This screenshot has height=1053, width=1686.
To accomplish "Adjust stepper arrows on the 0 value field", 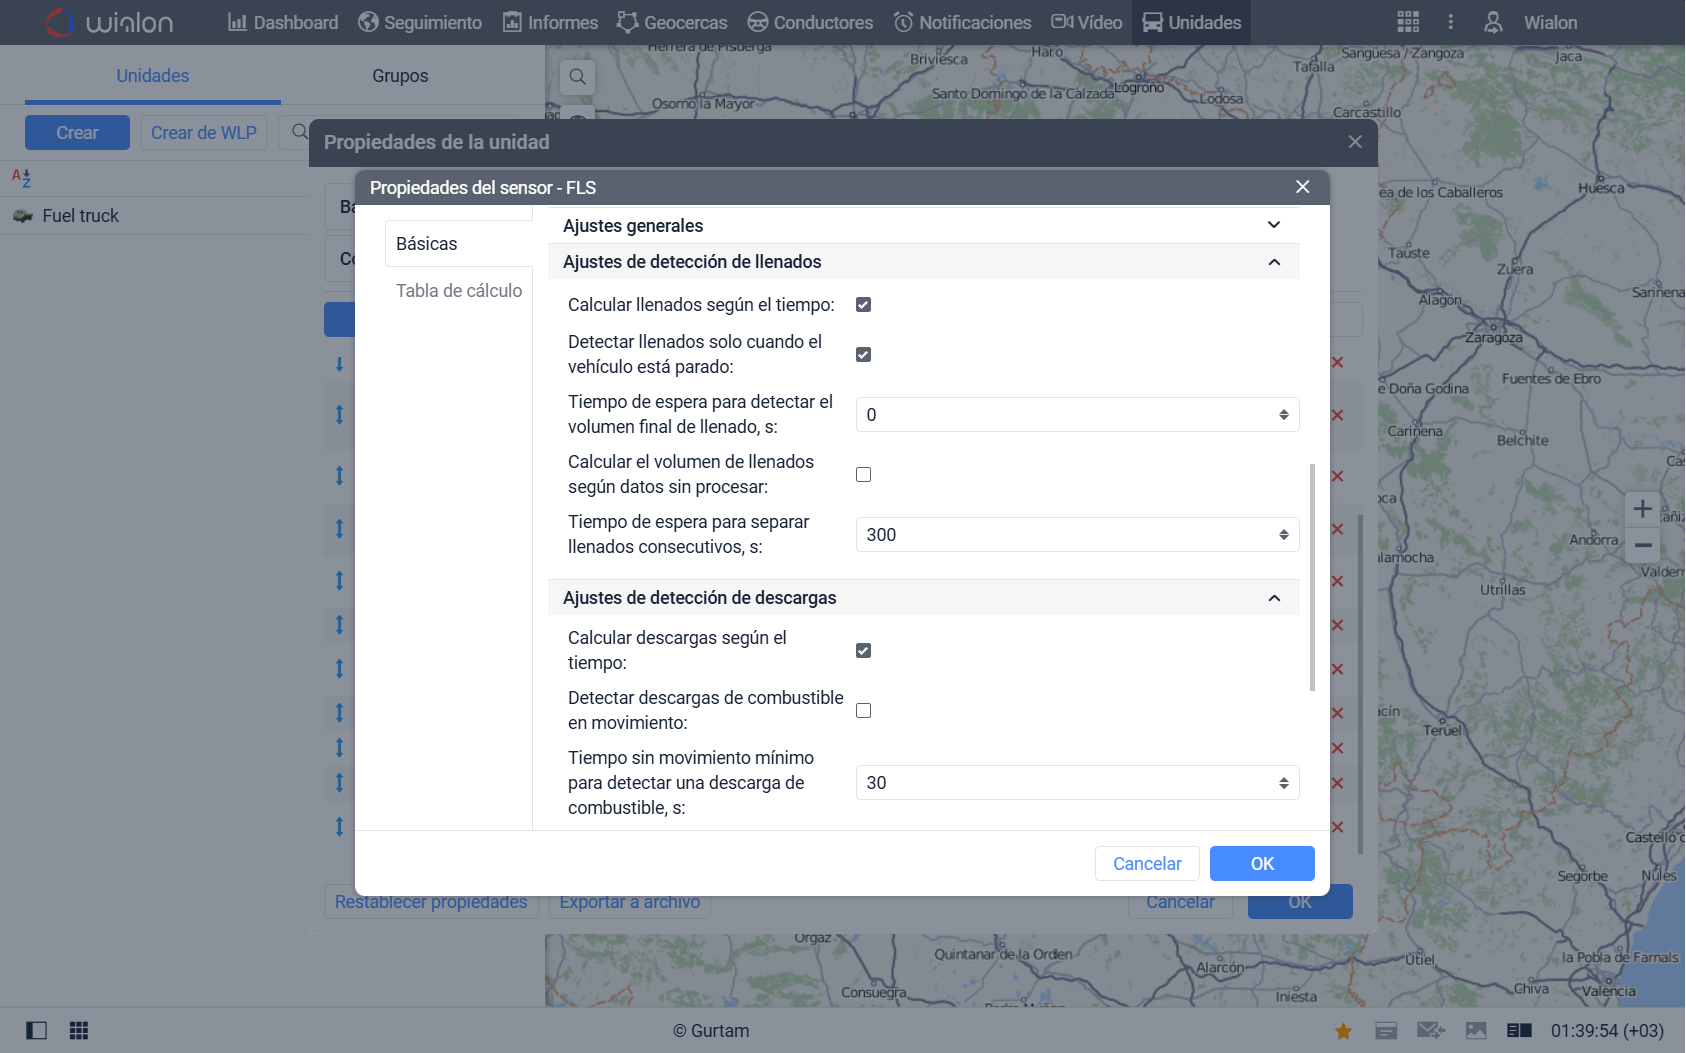I will click(1284, 415).
